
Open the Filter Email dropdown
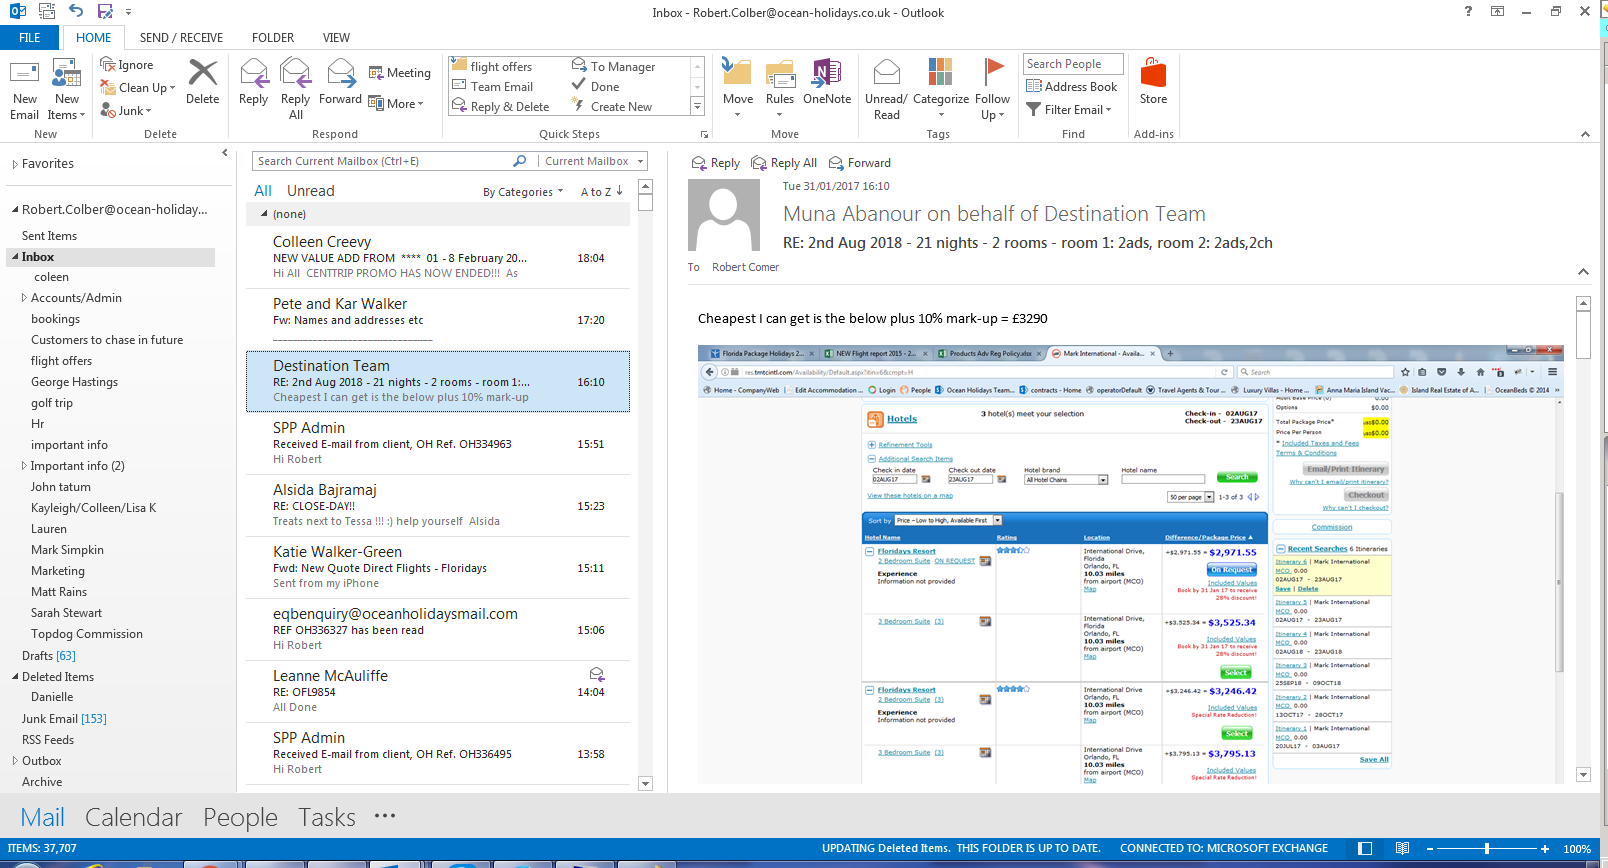pos(1069,110)
